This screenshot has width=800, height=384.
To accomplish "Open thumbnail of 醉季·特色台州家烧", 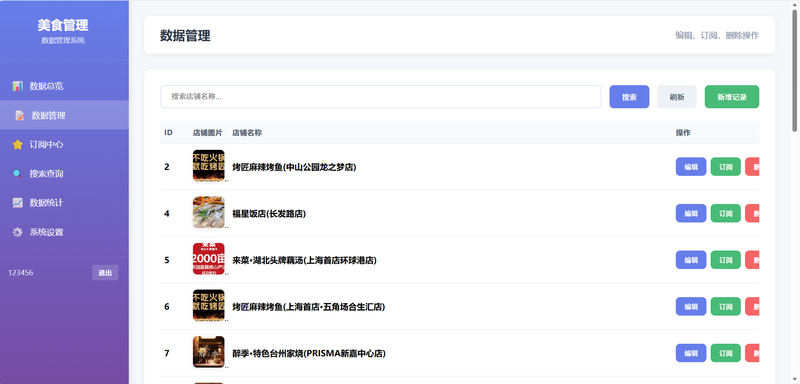I will pyautogui.click(x=209, y=352).
